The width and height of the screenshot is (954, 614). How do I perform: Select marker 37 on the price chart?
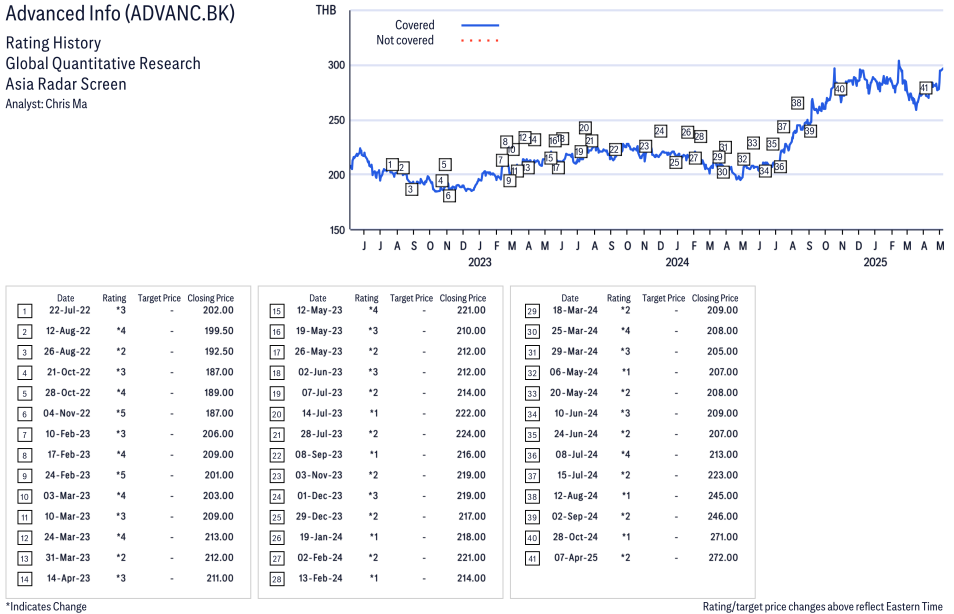783,127
